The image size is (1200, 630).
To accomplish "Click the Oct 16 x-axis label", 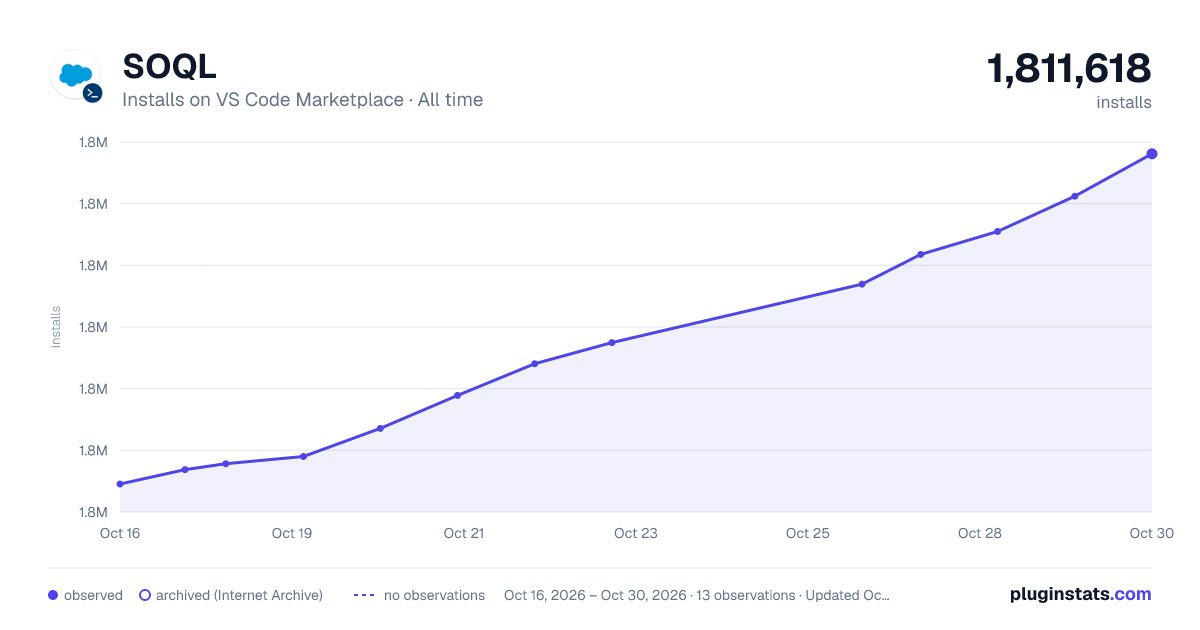I will pos(120,533).
